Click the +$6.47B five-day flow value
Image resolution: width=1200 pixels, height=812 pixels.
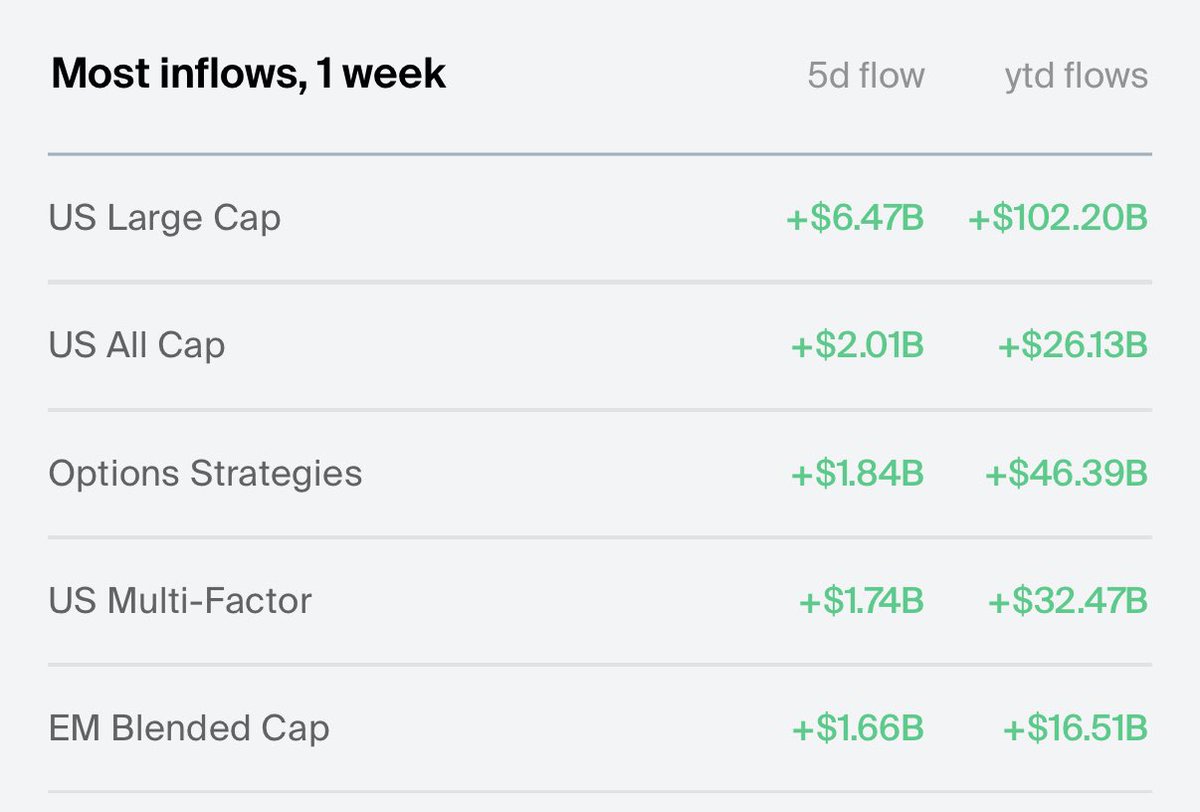tap(855, 218)
